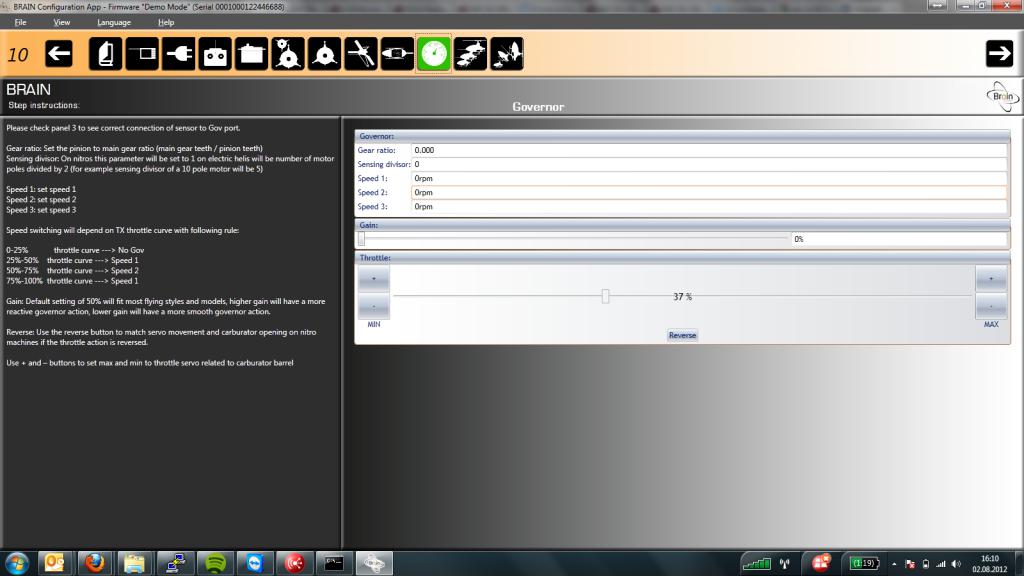Toggle the throttle Reverse button
The image size is (1024, 576).
(682, 335)
